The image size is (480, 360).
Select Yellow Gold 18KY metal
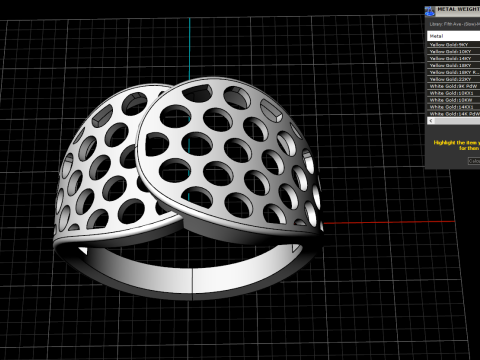point(454,66)
